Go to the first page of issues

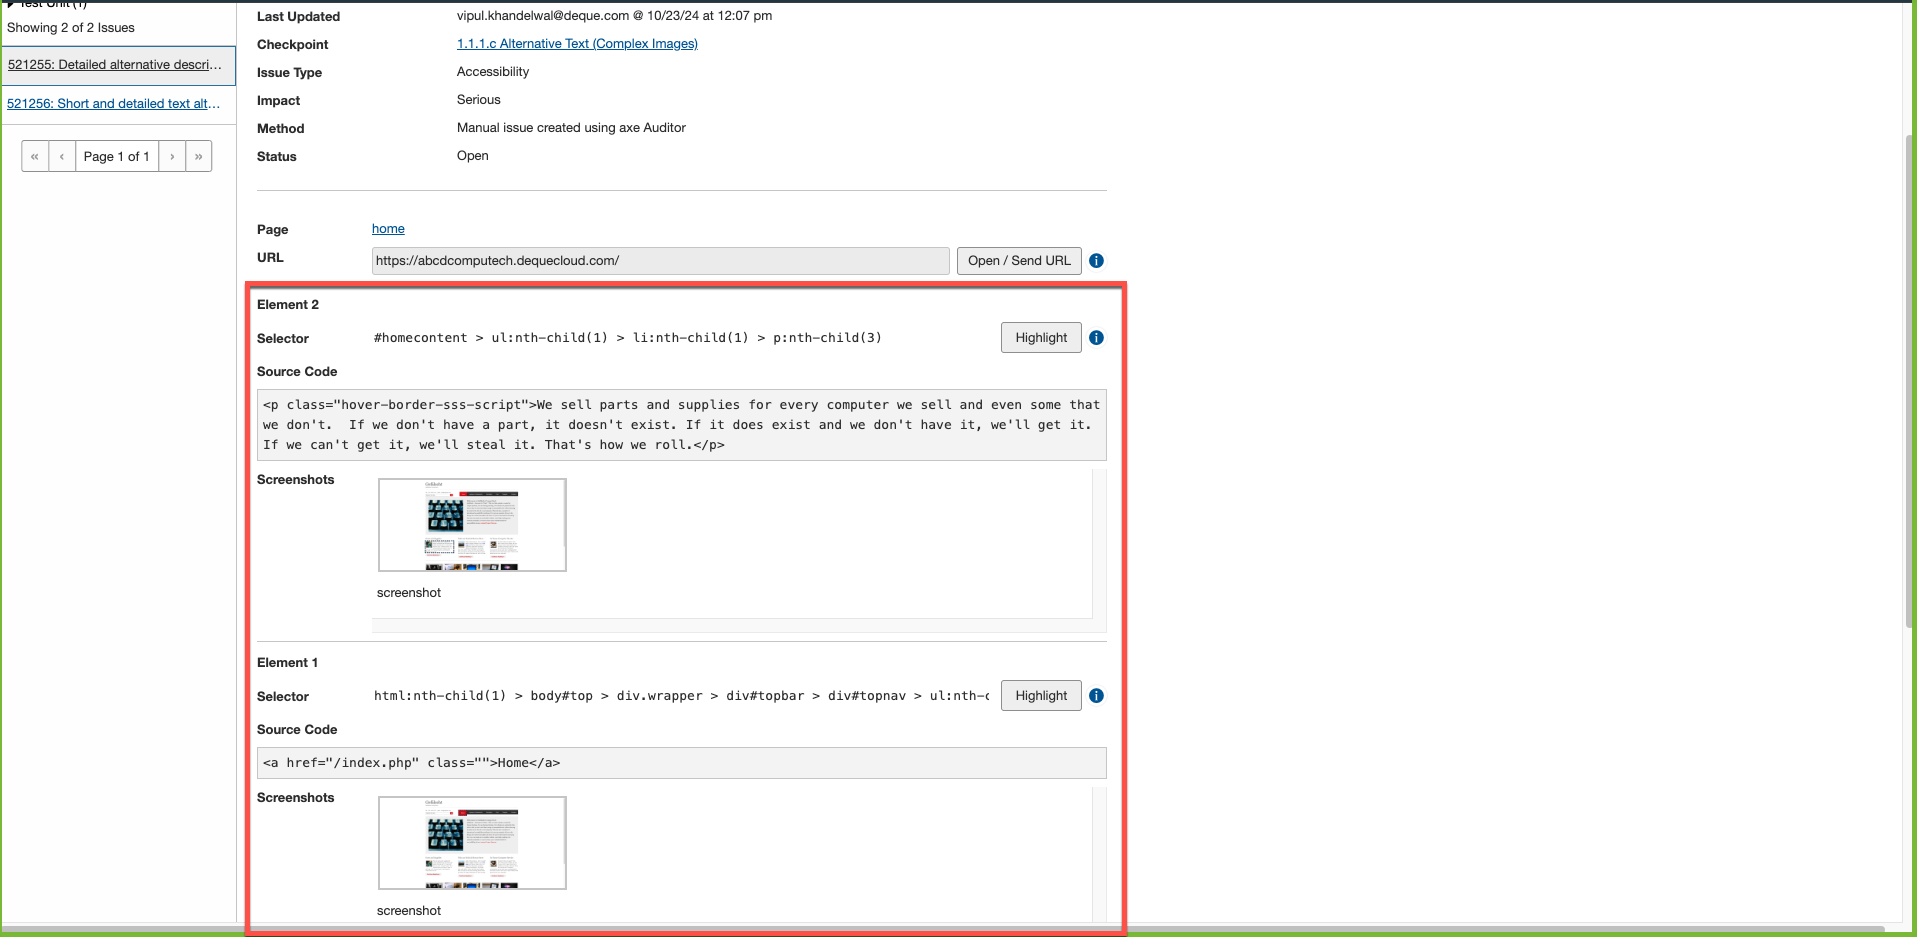pos(35,157)
